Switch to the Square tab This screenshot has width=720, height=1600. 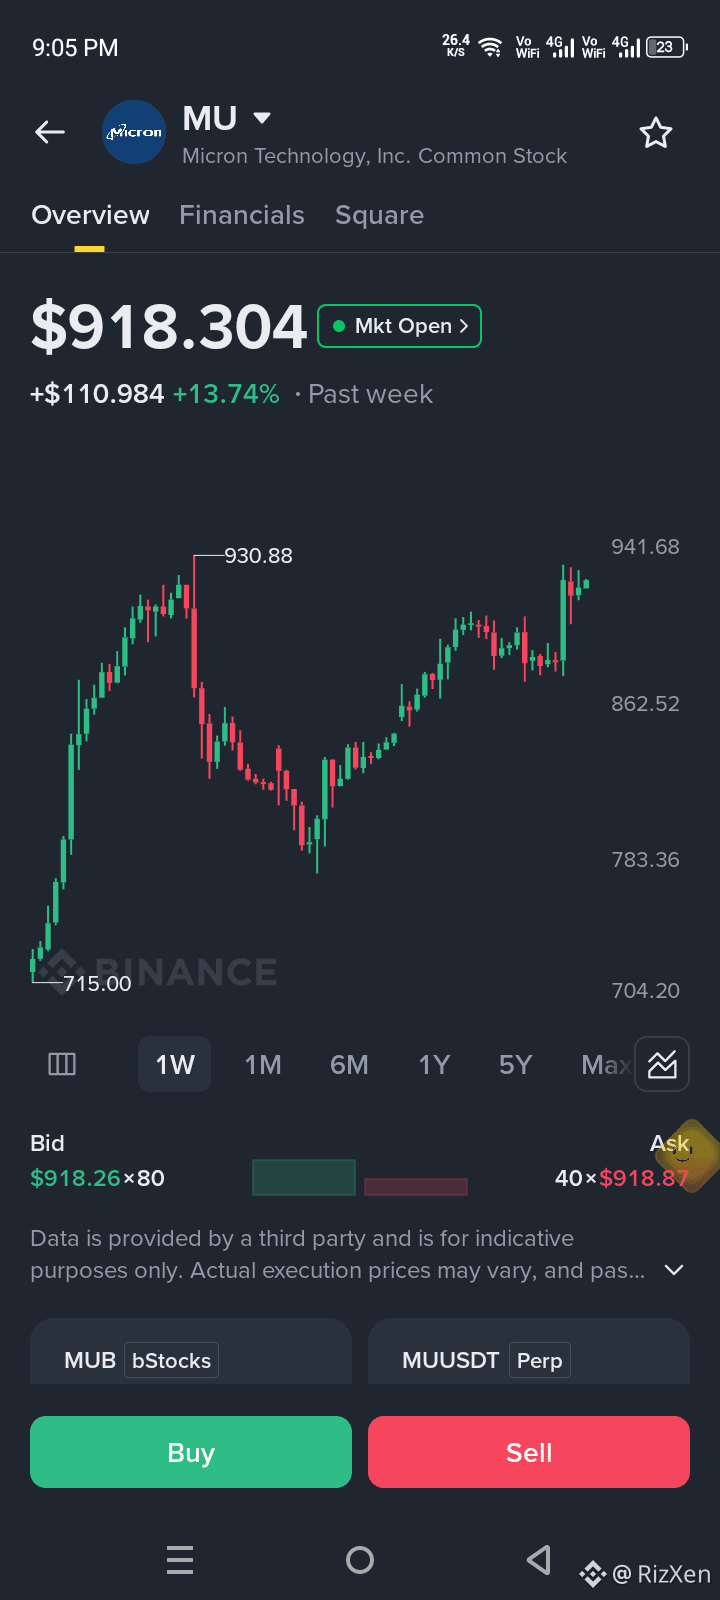point(379,215)
